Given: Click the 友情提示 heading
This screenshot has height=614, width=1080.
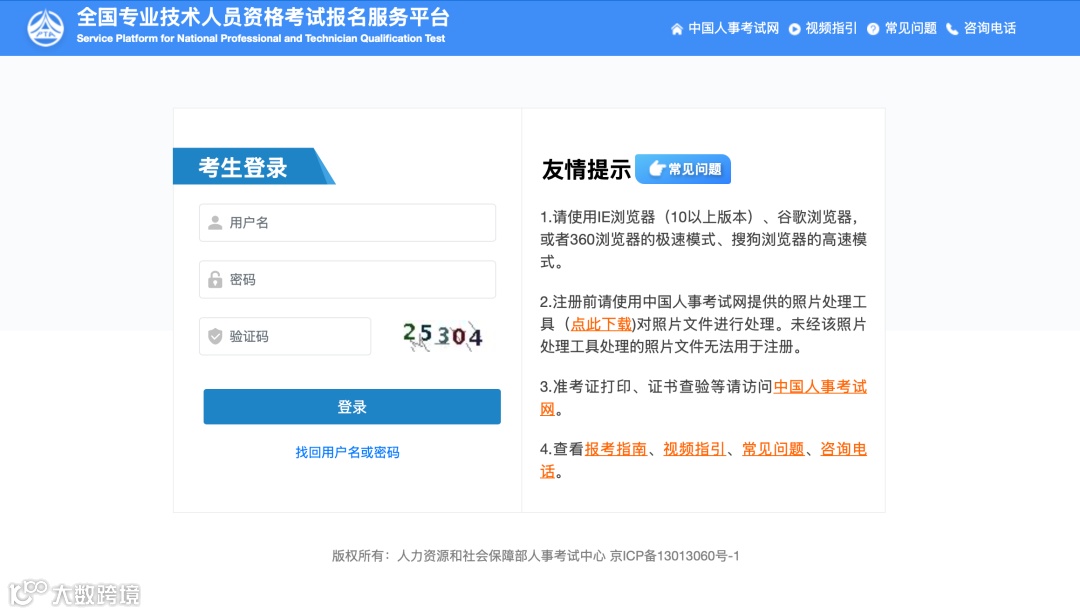Looking at the screenshot, I should [586, 170].
